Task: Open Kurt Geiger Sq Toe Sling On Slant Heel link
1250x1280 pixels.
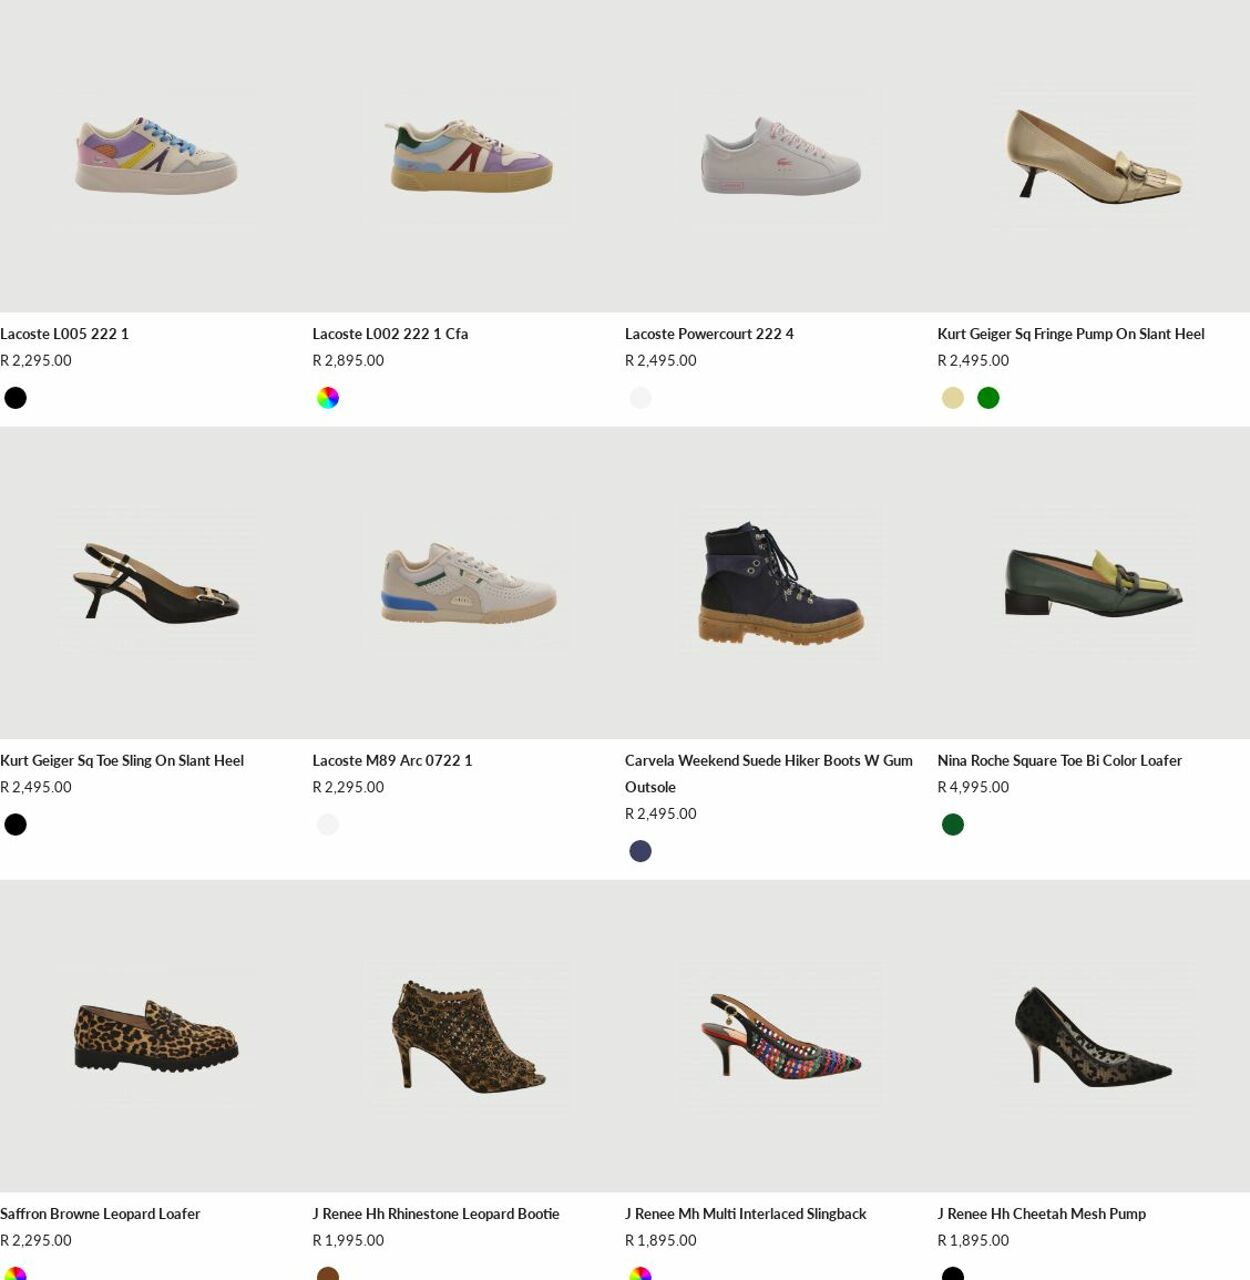Action: (122, 761)
